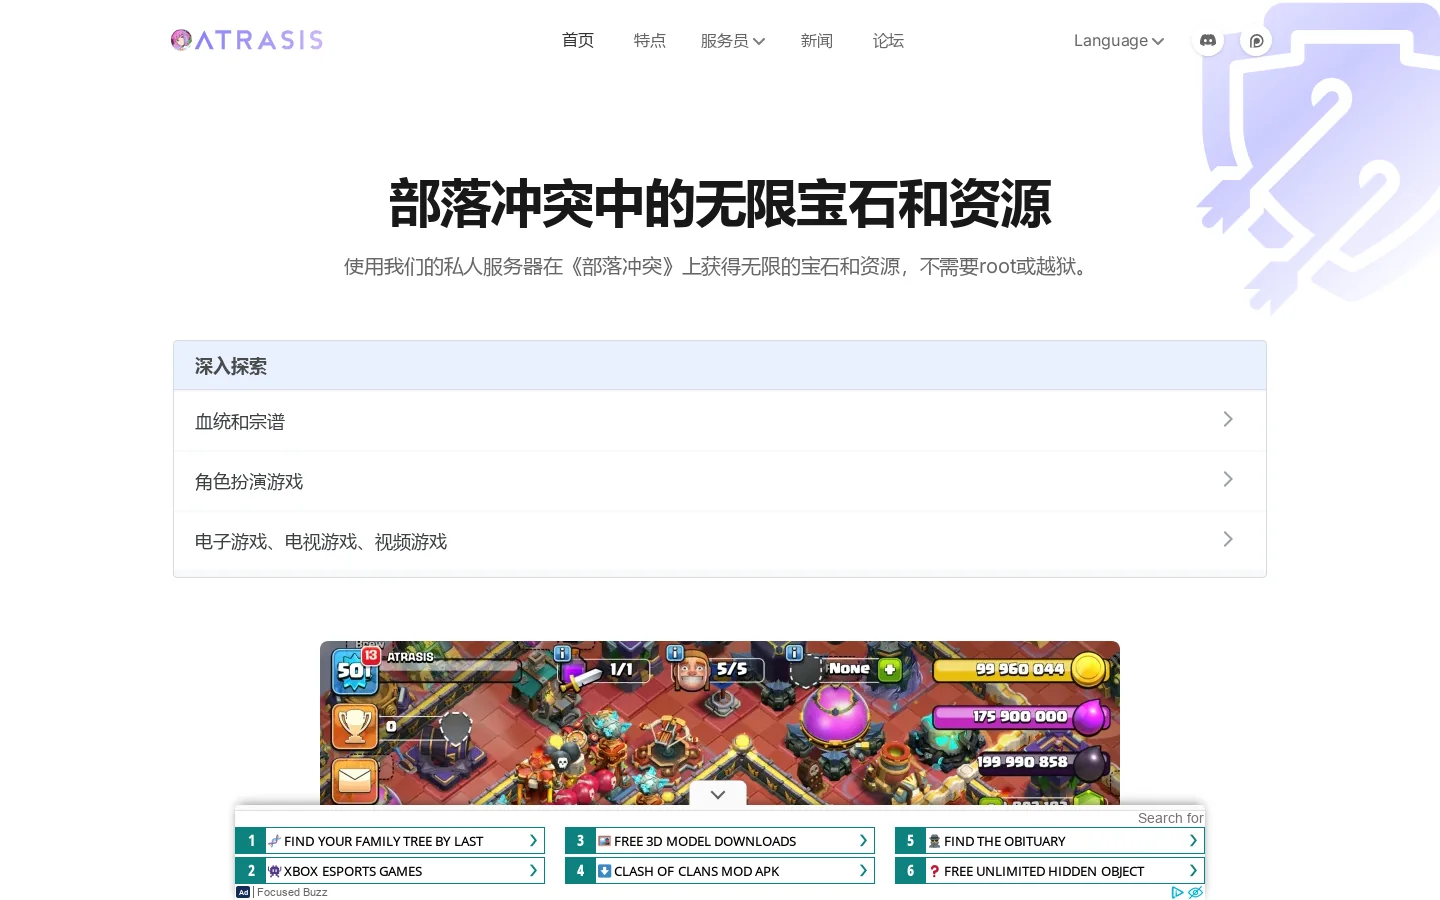
Task: Click the Focused Buzz ad label
Action: point(292,892)
